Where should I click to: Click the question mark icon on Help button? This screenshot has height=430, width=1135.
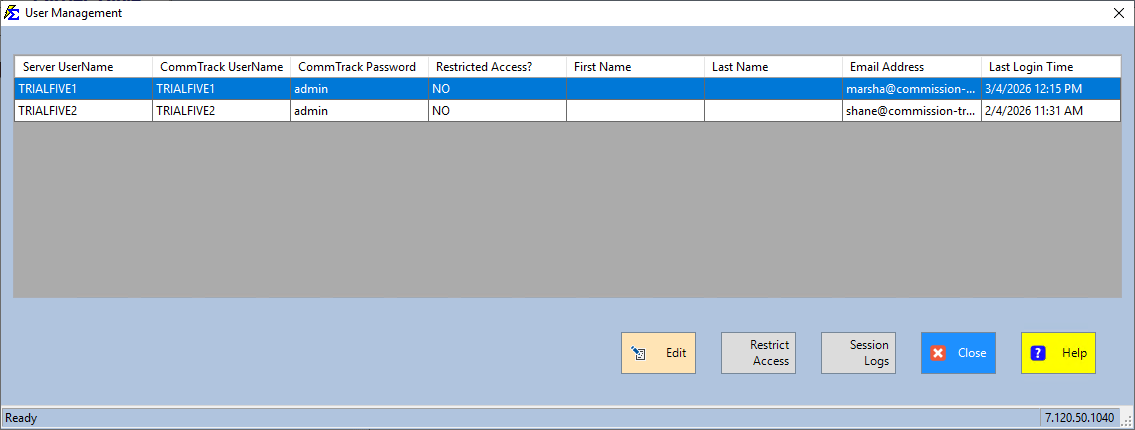(1038, 353)
